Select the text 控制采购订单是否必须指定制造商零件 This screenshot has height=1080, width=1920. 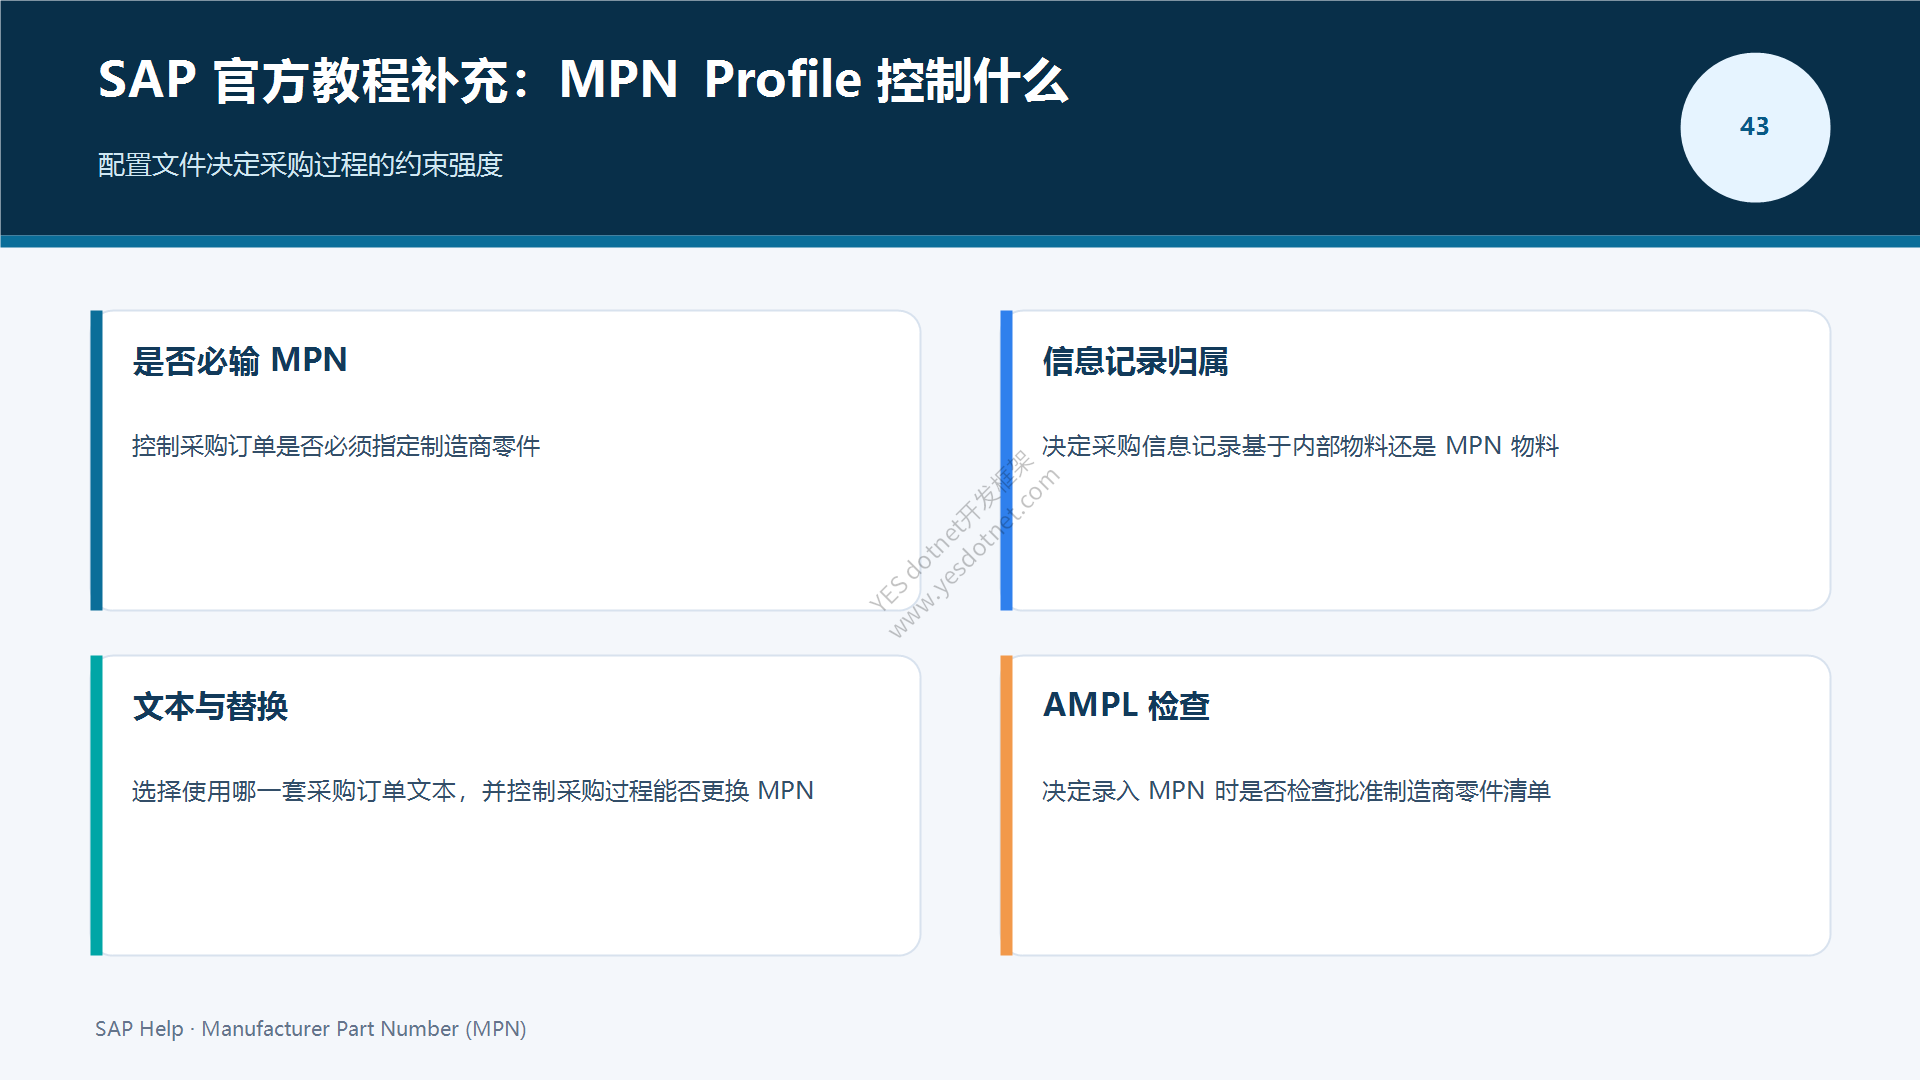336,446
